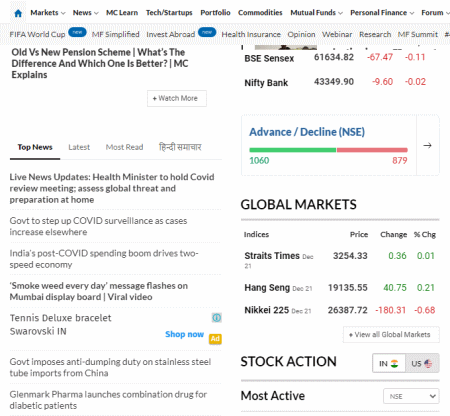Image resolution: width=450 pixels, height=416 pixels.
Task: Open the Glenmark Pharma news headline
Action: pos(108,400)
